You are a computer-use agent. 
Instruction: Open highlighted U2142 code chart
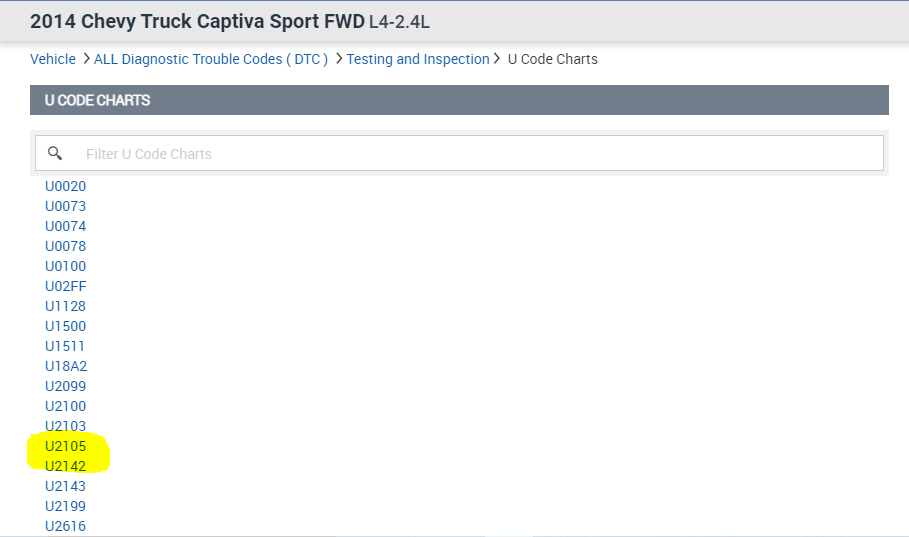click(x=66, y=466)
